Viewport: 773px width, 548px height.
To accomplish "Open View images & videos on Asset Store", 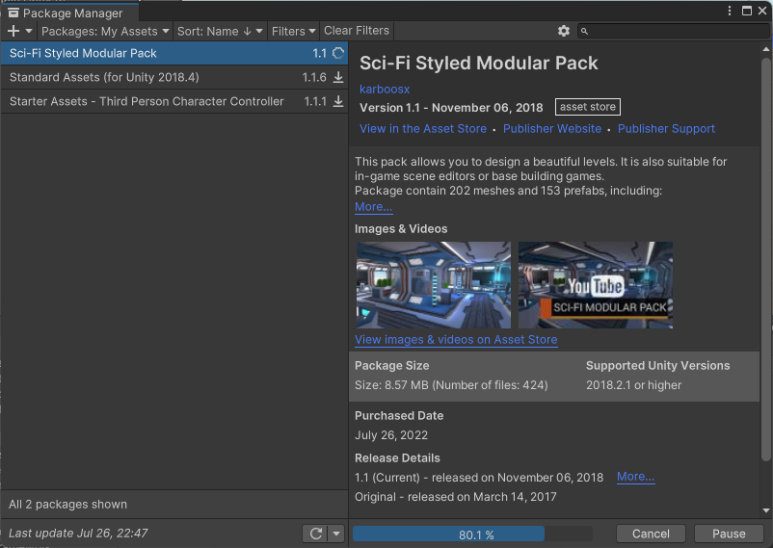I will point(456,340).
